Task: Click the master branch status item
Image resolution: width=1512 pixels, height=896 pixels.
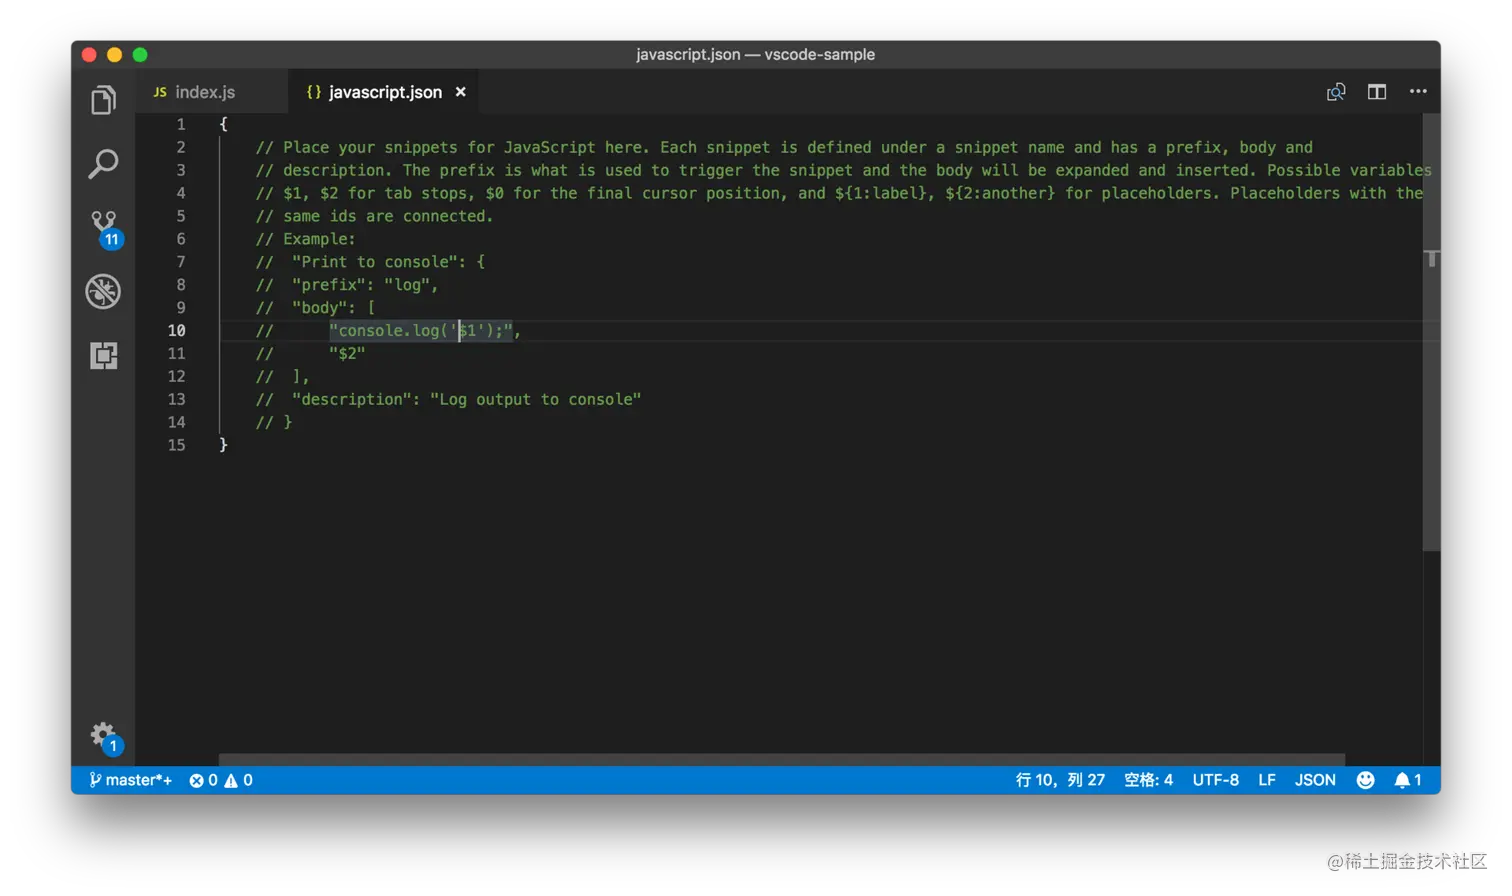Action: point(130,780)
